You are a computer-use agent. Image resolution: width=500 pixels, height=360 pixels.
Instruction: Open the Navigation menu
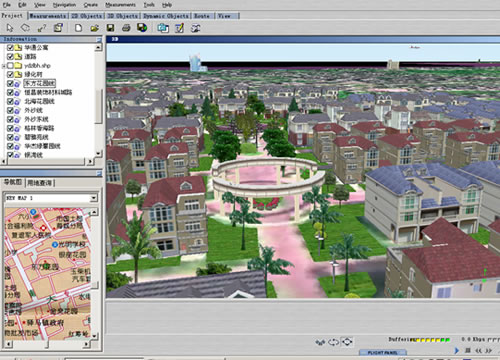64,5
